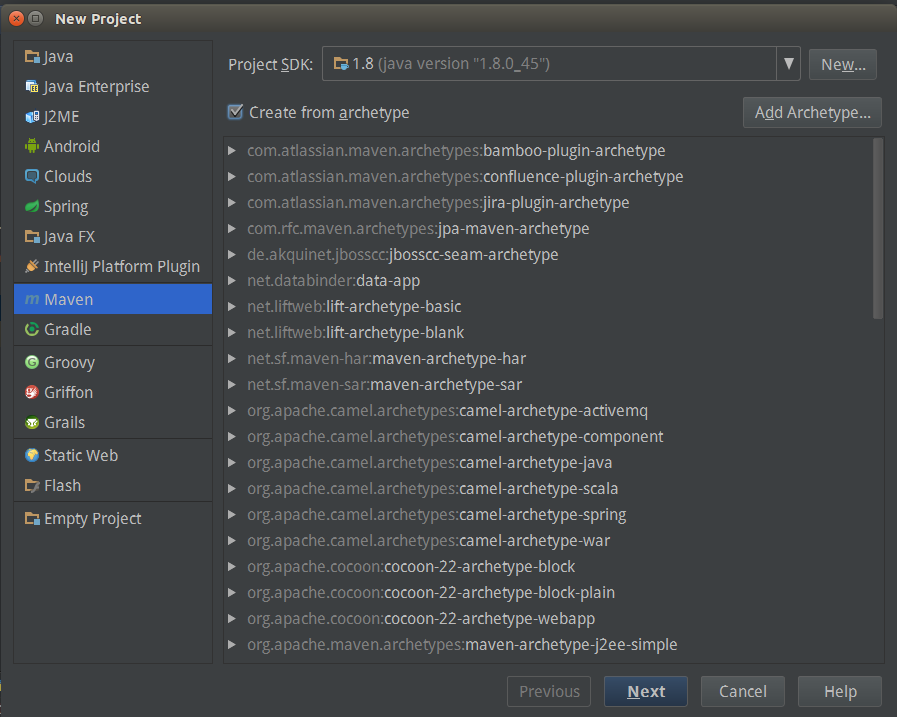897x717 pixels.
Task: Select cocoon-22-archetype-webapp row
Action: (x=549, y=619)
